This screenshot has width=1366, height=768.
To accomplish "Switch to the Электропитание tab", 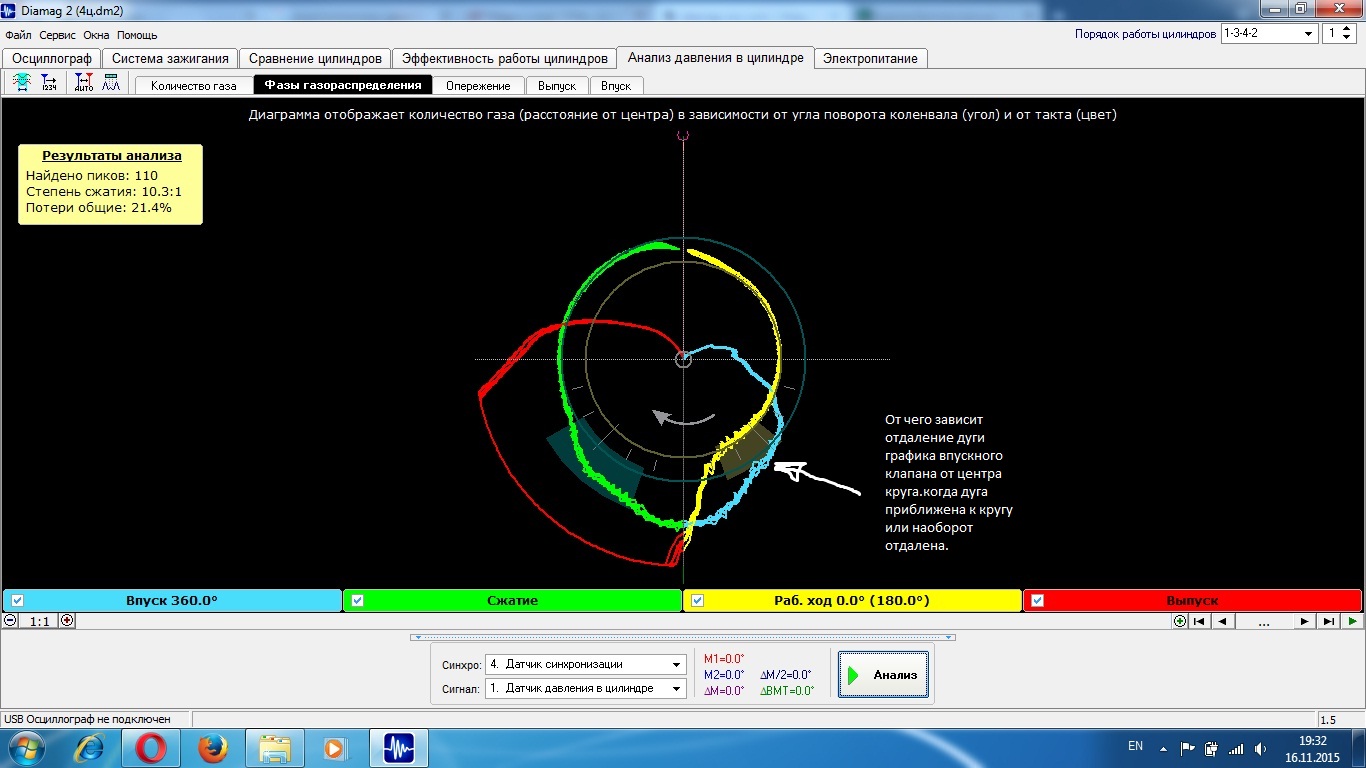I will [870, 58].
